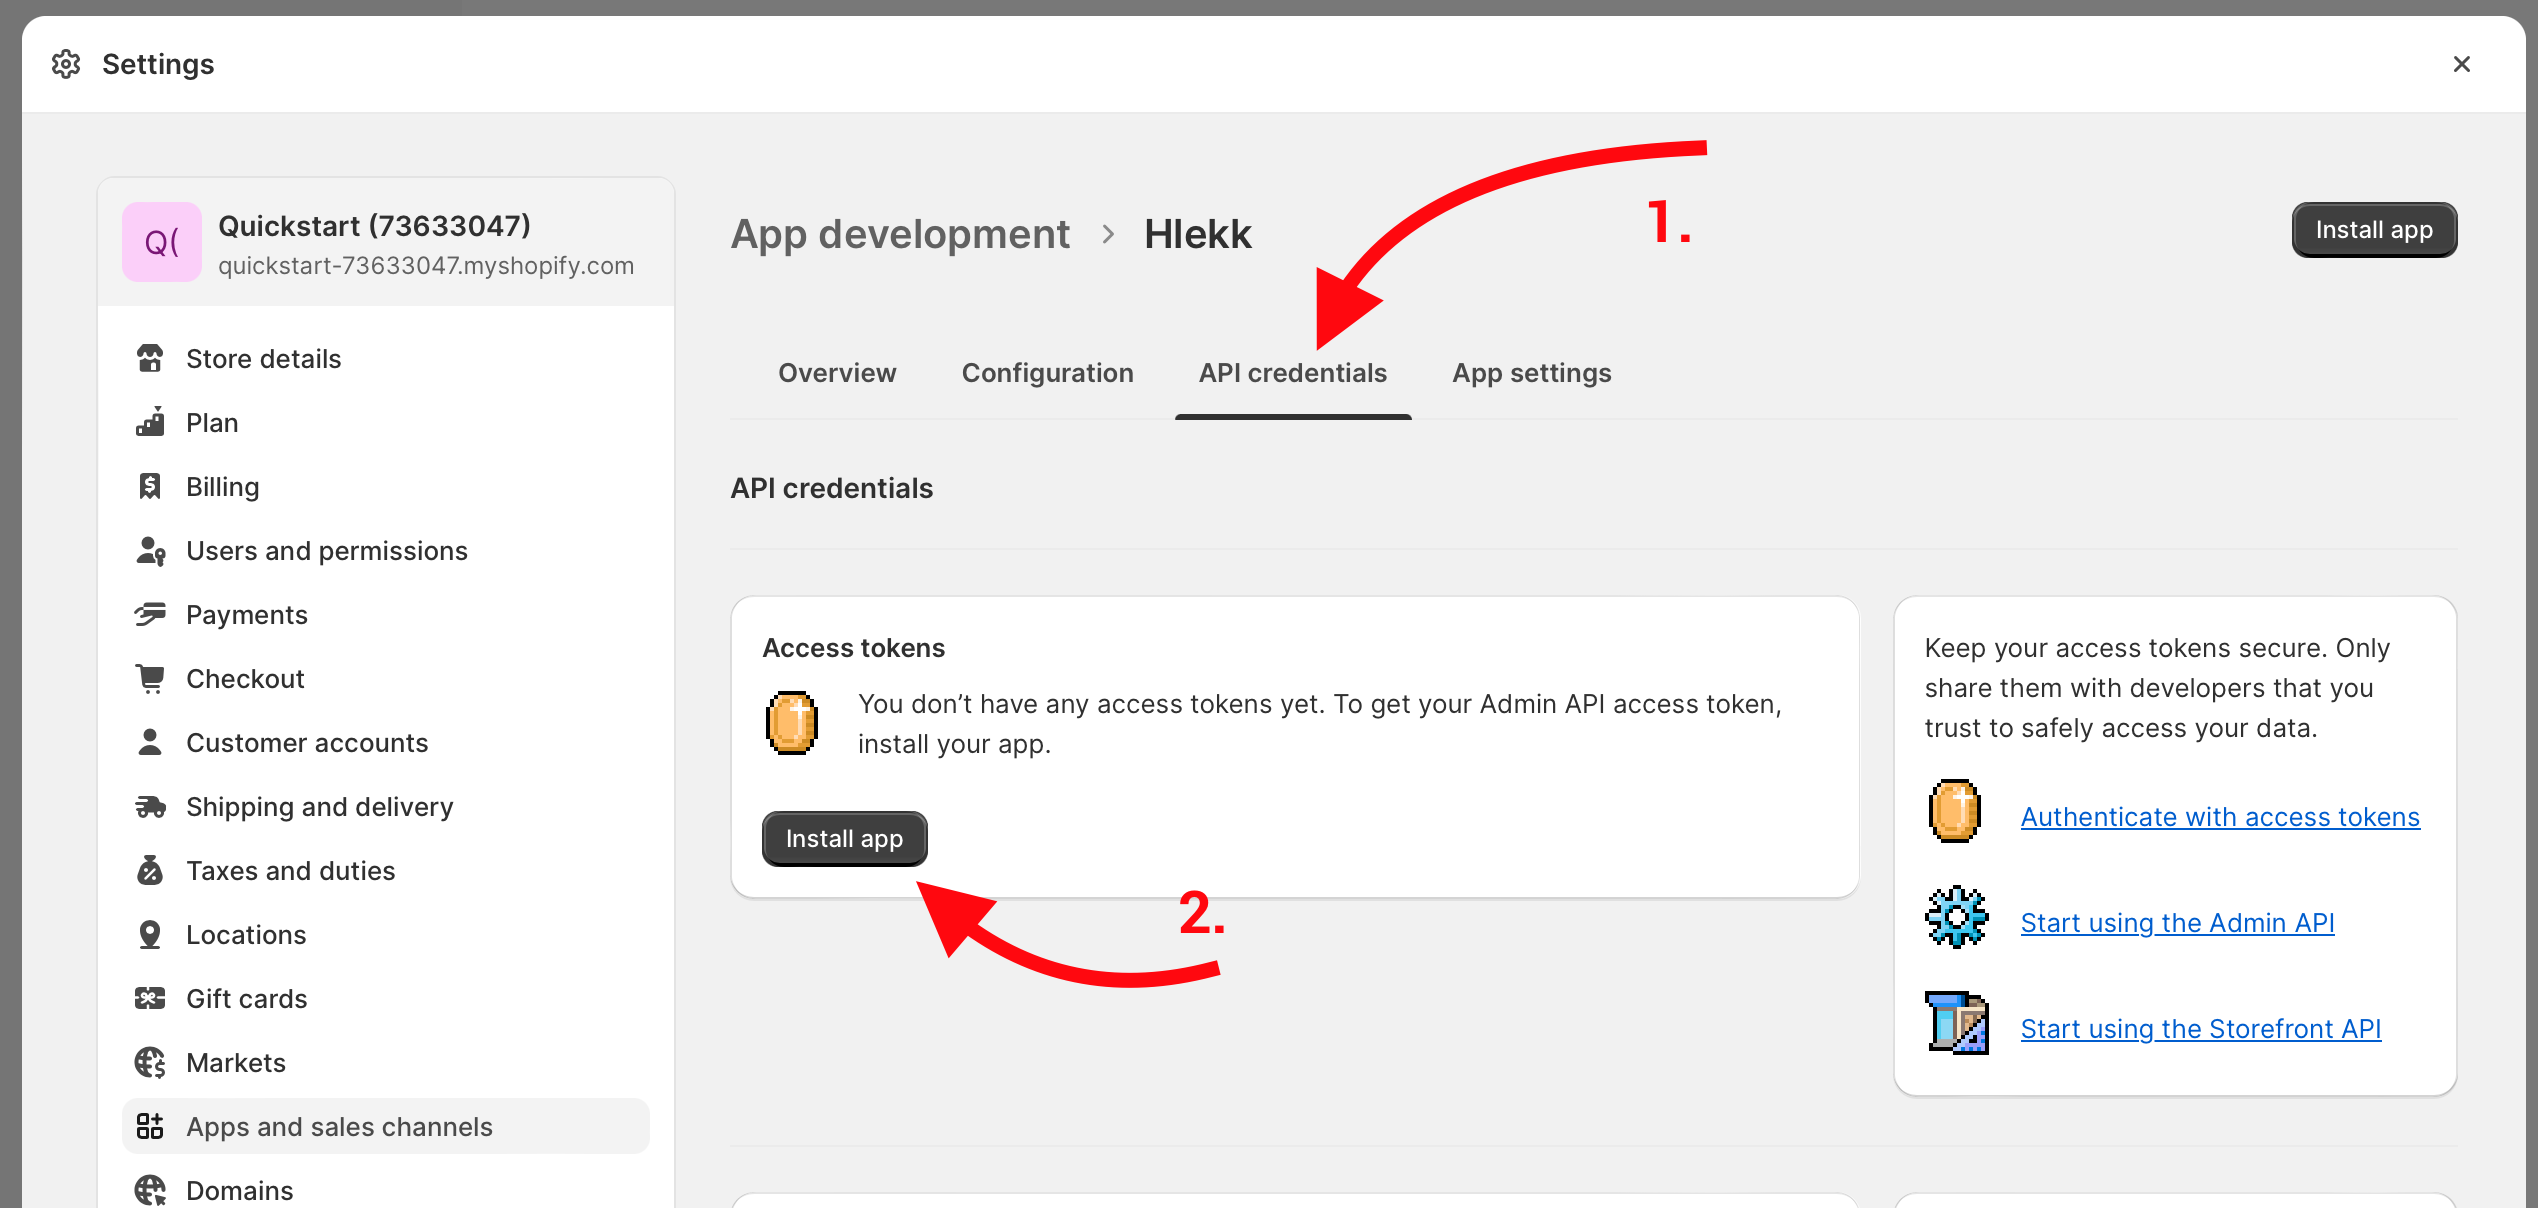Click the Quickstart (73633047) store name
This screenshot has width=2538, height=1208.
pyautogui.click(x=374, y=226)
